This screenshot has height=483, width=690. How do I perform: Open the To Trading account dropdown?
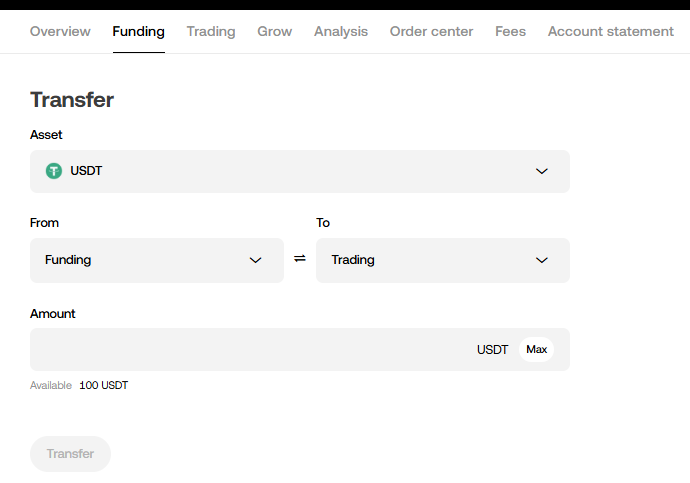click(443, 260)
